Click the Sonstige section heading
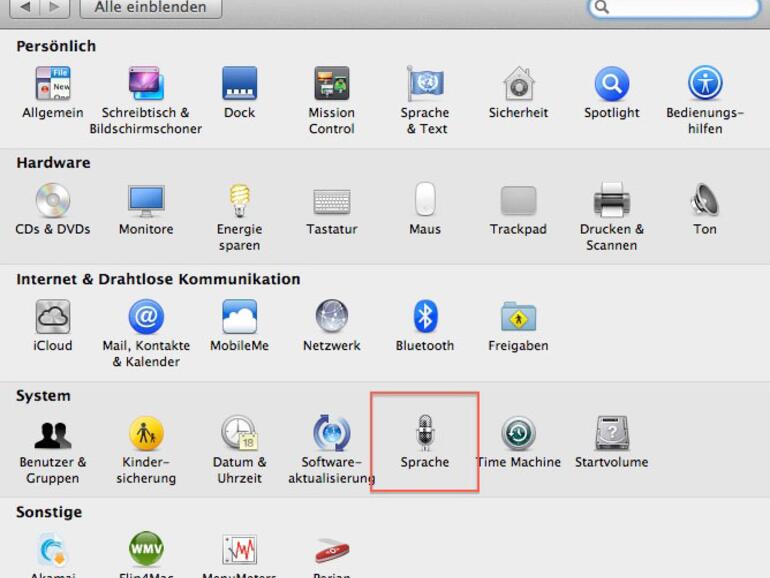 (49, 512)
